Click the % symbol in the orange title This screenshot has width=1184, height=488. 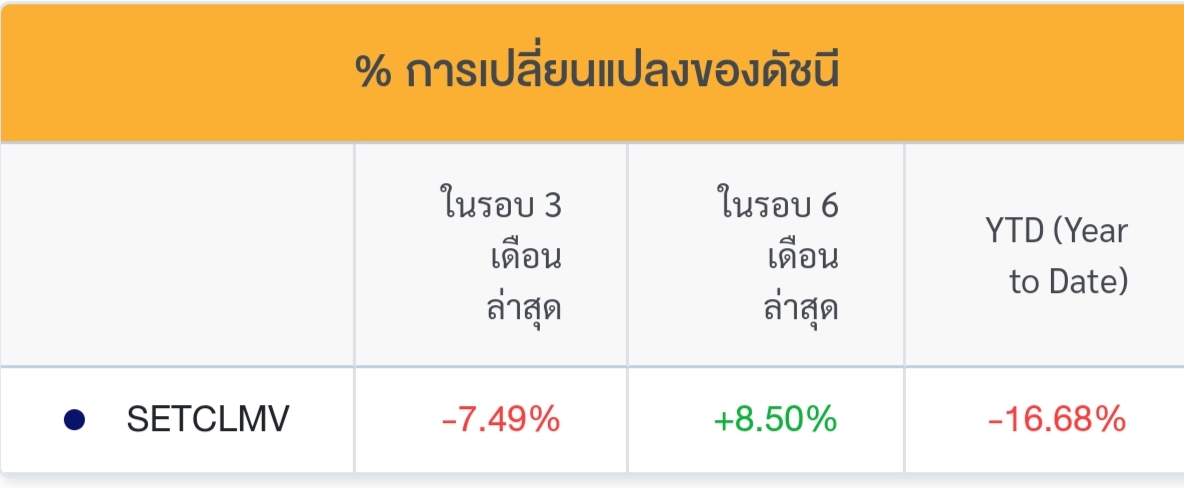[x=372, y=72]
